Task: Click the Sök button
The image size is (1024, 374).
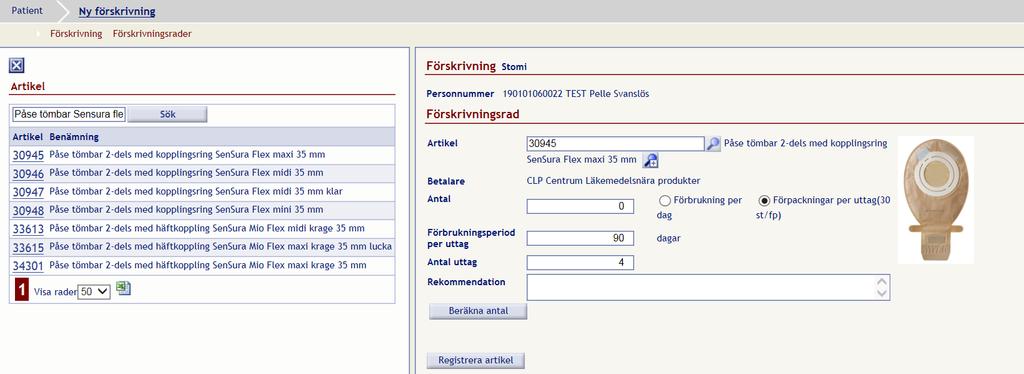Action: [167, 114]
